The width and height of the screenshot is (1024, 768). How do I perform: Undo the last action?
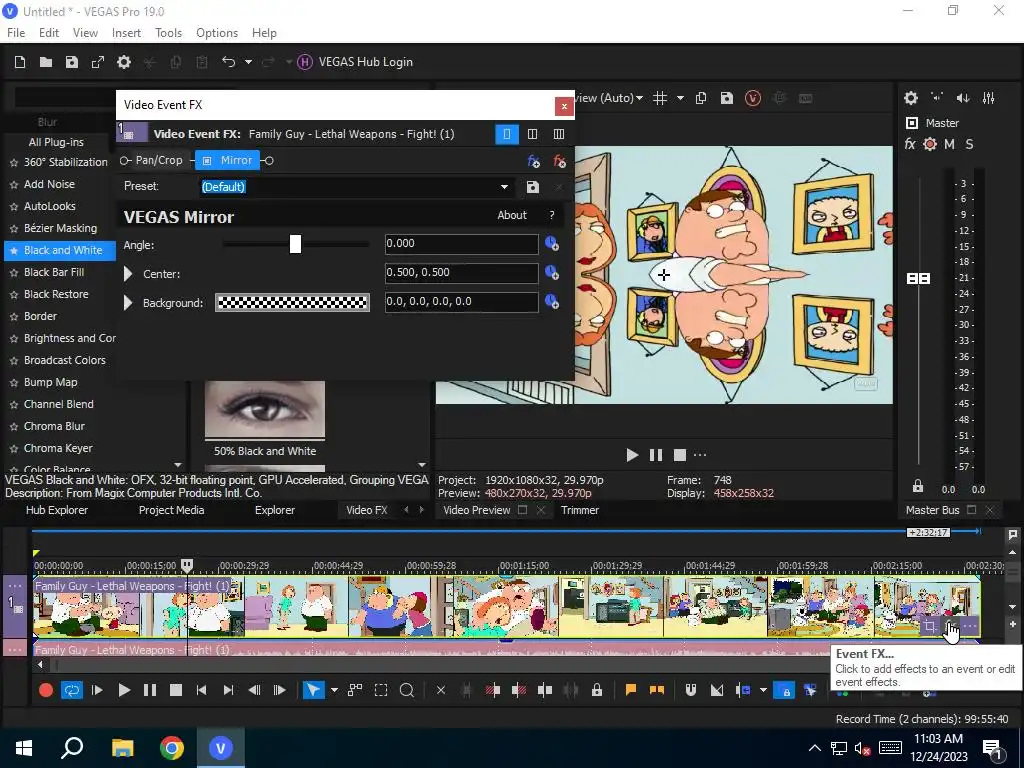[228, 62]
